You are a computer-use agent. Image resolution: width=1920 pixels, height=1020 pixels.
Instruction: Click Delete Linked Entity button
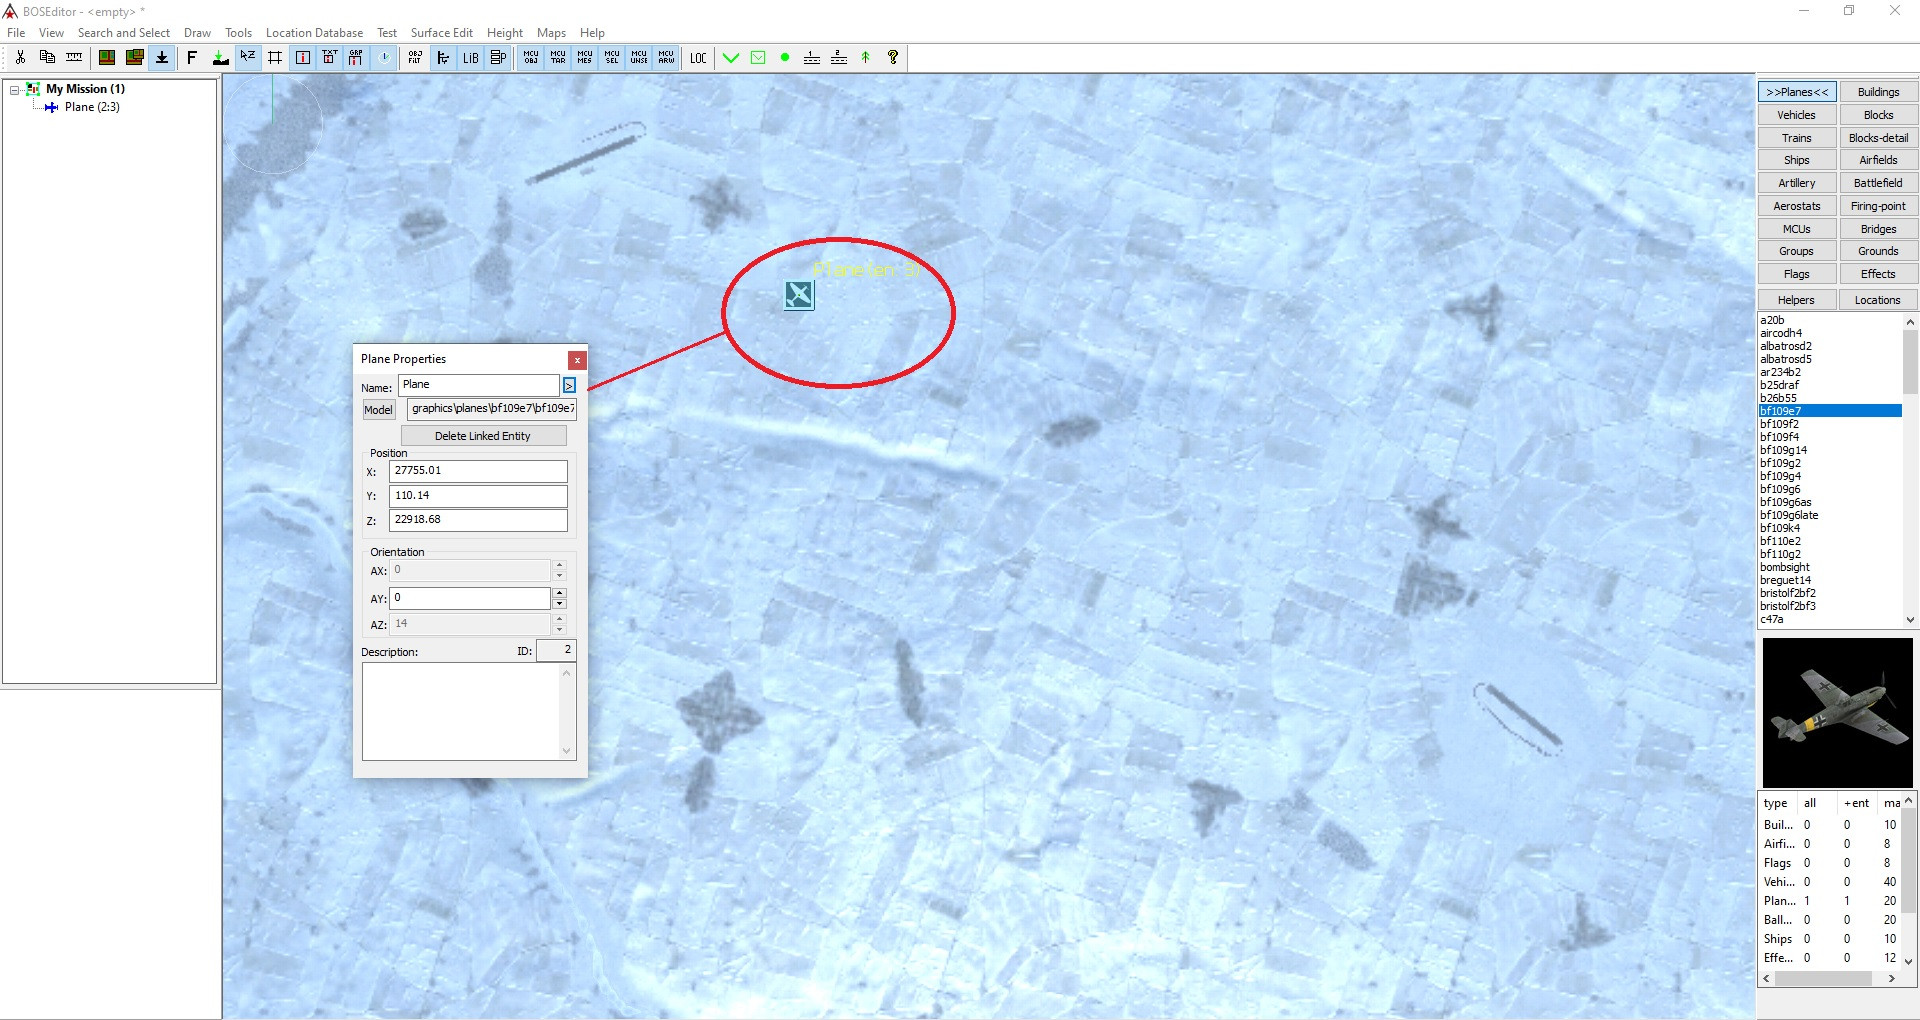coord(483,436)
